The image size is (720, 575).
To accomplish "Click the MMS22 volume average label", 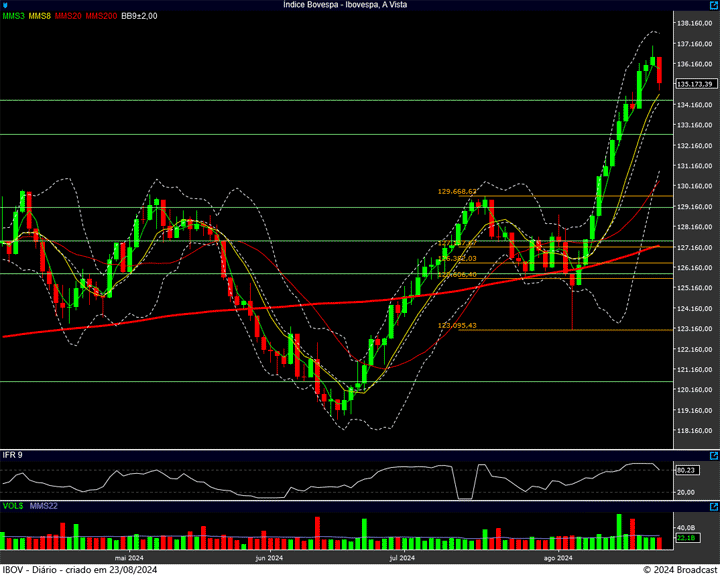I will click(44, 506).
